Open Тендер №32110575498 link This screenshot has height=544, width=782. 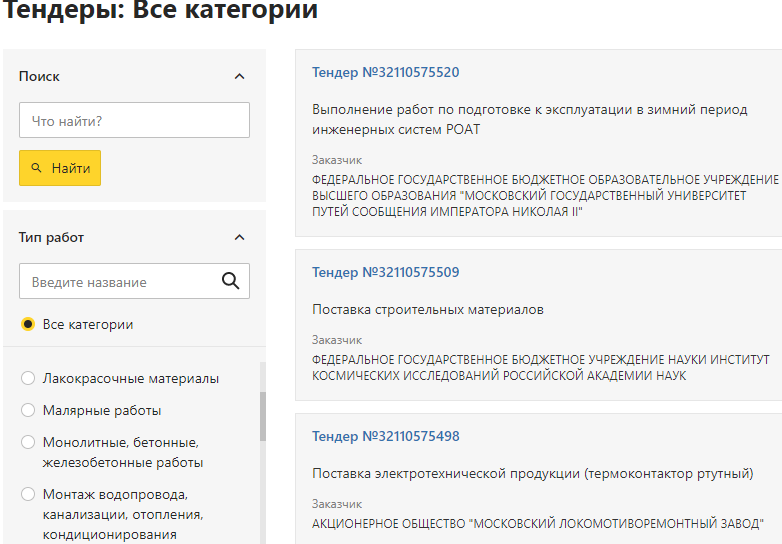tap(386, 436)
